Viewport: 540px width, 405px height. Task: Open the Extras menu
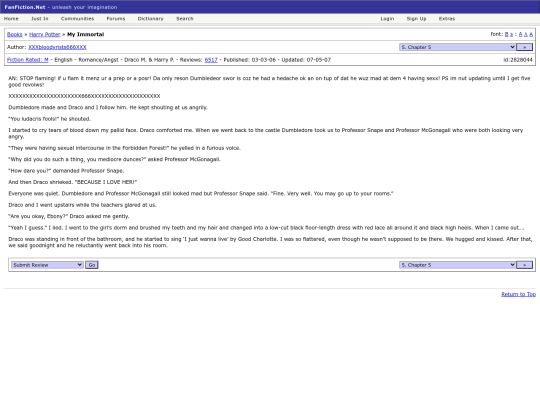coord(447,19)
